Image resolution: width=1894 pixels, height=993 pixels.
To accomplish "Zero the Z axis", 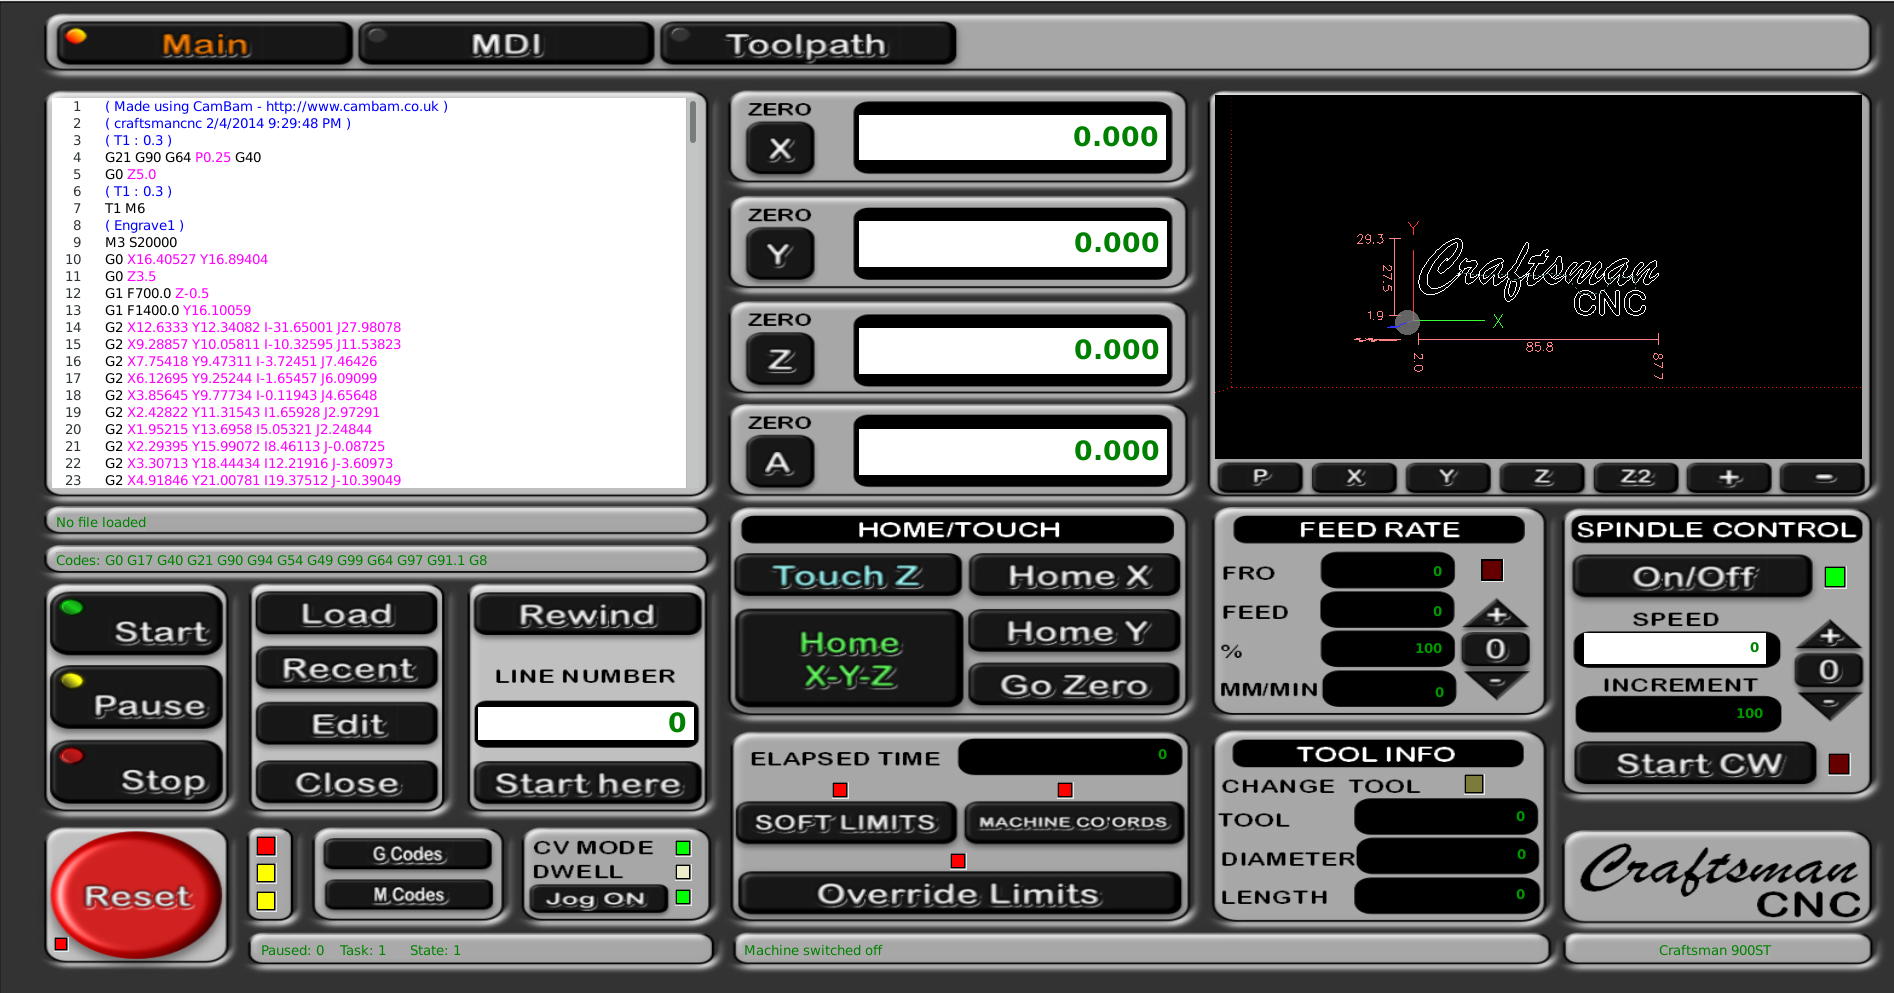I will [780, 360].
